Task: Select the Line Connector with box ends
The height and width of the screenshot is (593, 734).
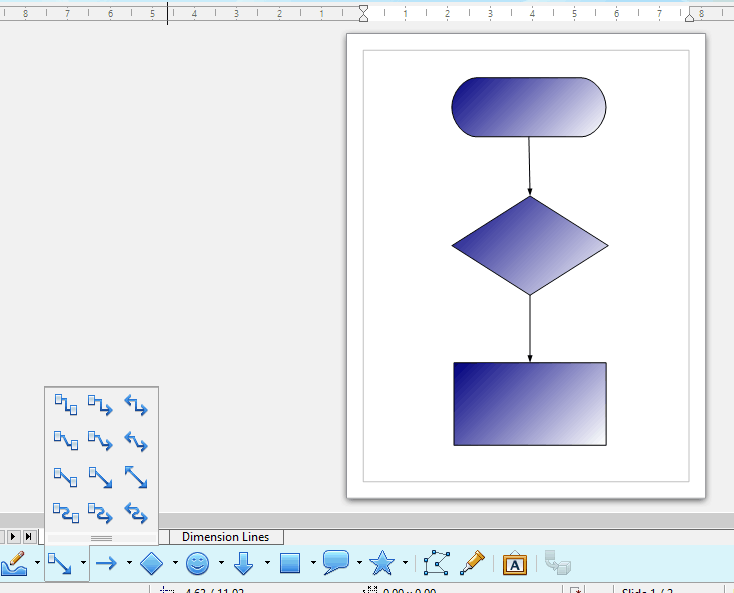Action: pos(66,441)
